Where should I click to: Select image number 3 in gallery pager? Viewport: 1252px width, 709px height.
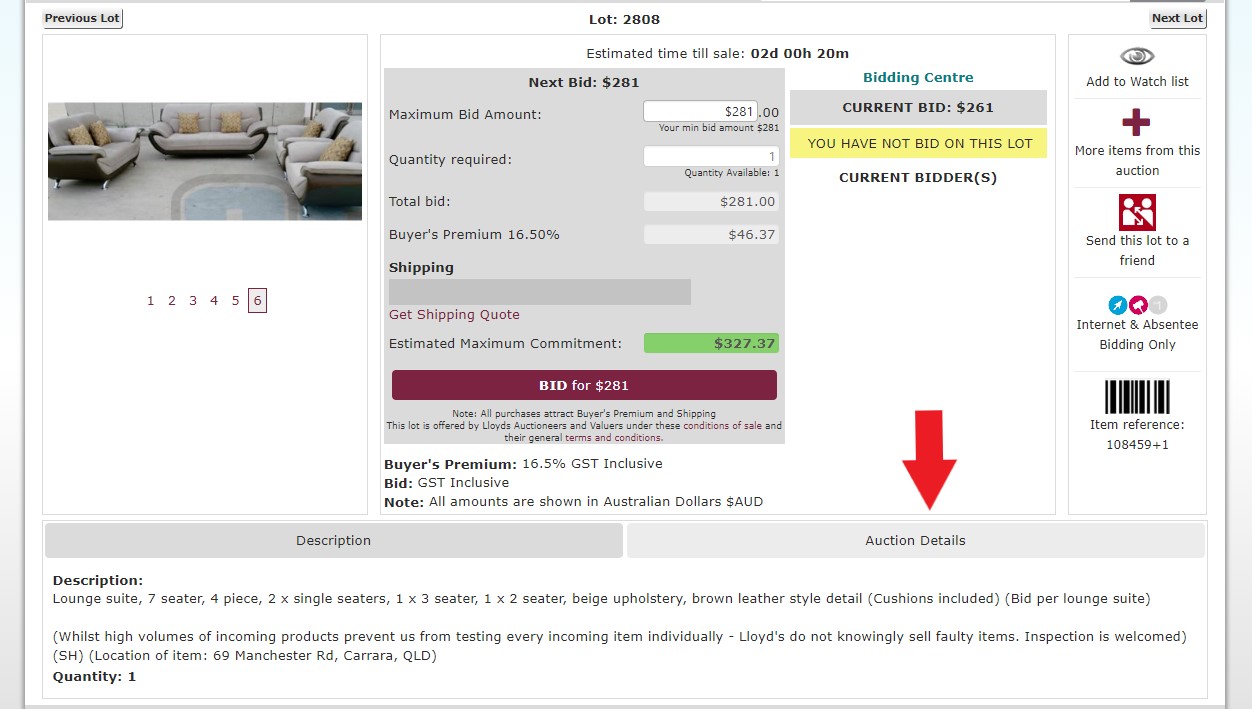(193, 300)
